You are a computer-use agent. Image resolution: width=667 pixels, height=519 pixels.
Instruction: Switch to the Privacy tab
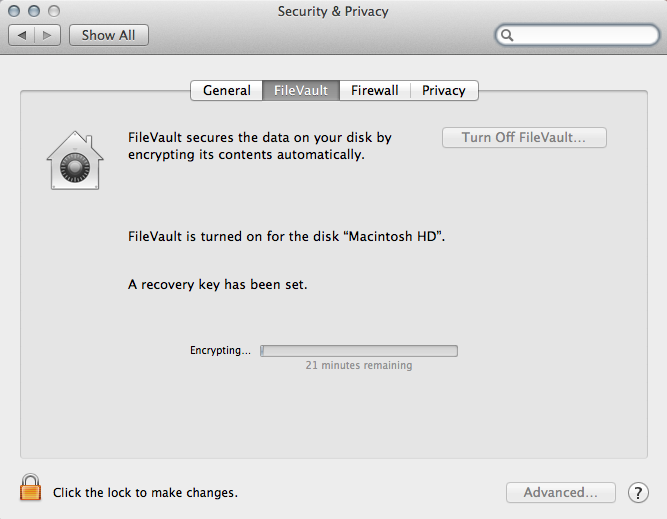click(444, 90)
